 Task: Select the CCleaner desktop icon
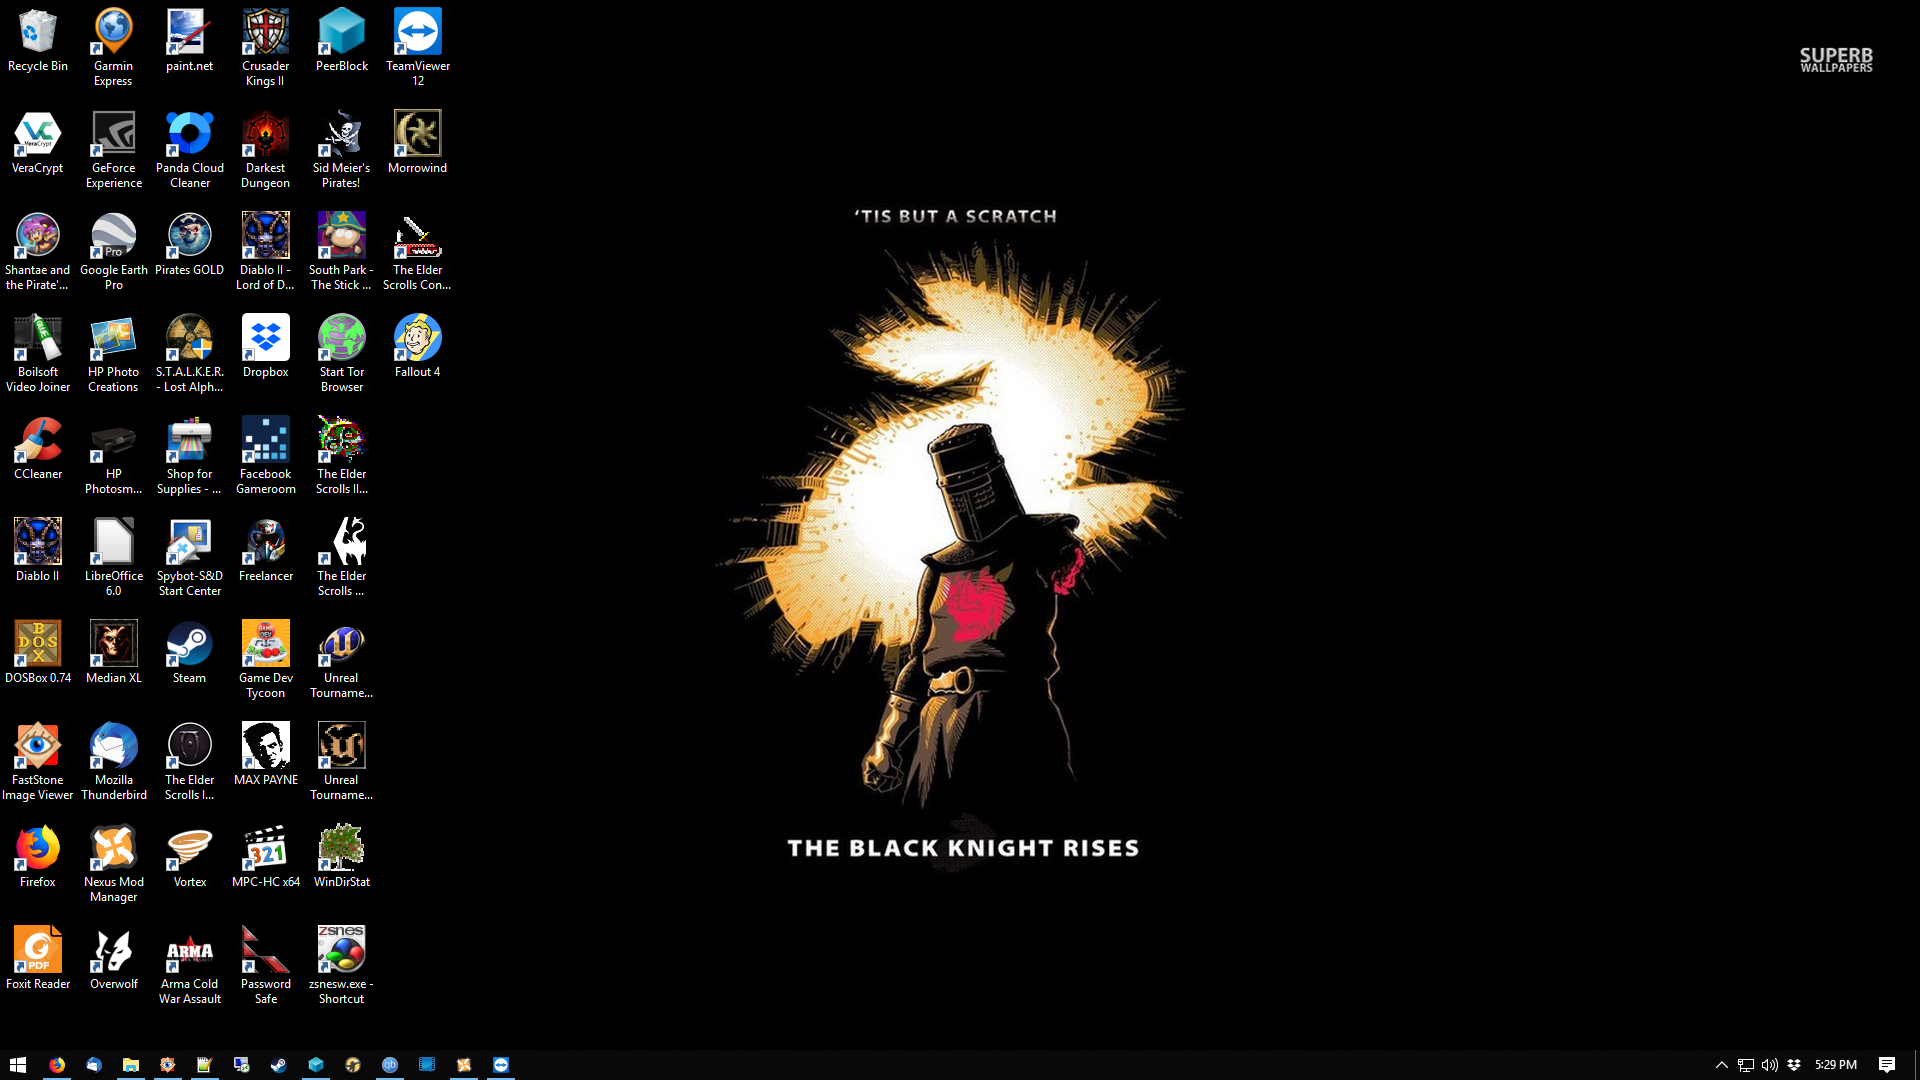click(38, 450)
